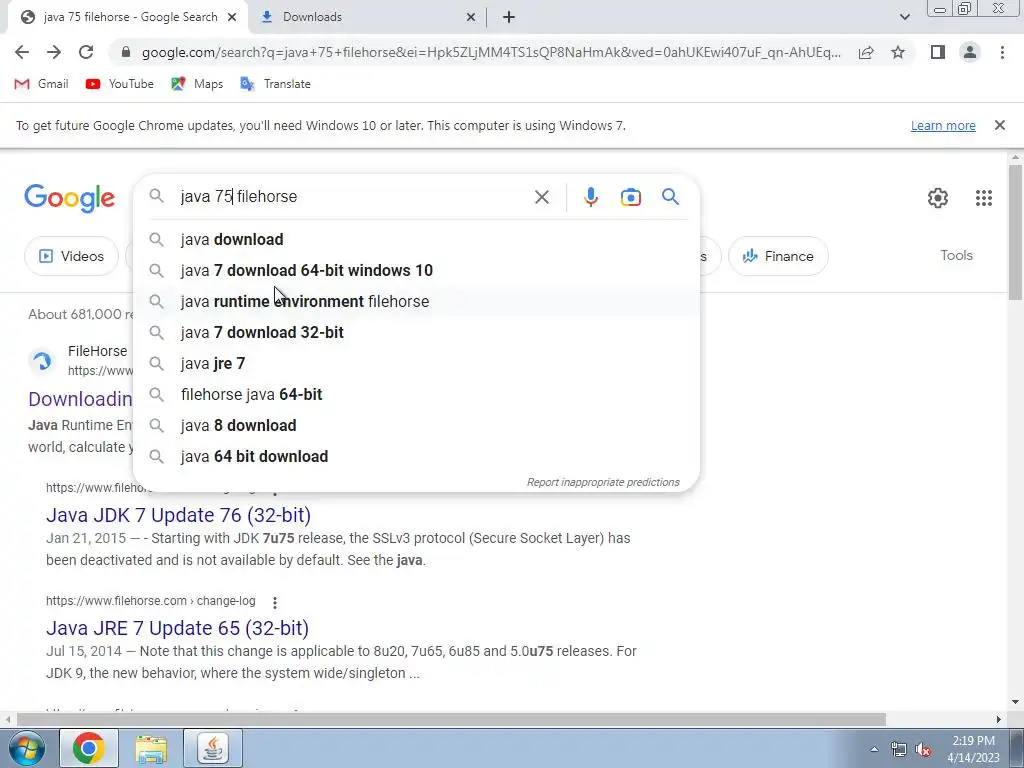This screenshot has width=1024, height=768.
Task: Go back to the previous page
Action: pyautogui.click(x=22, y=52)
